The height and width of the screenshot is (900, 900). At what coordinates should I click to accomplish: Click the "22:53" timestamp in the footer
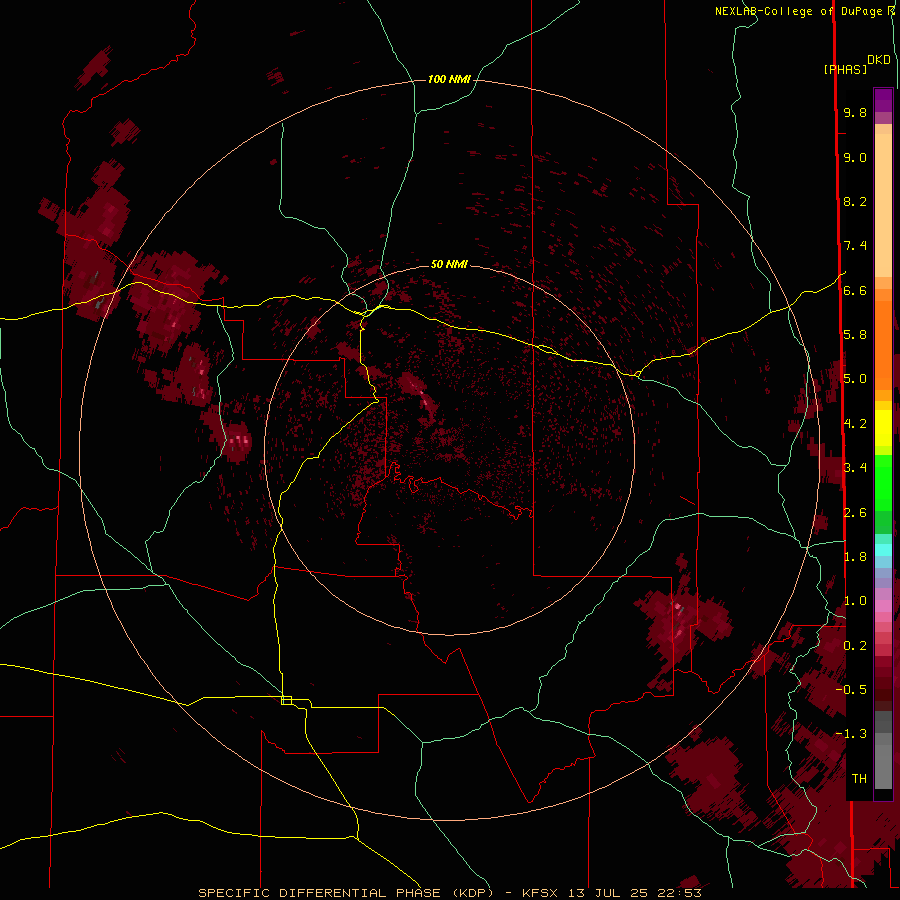click(678, 893)
